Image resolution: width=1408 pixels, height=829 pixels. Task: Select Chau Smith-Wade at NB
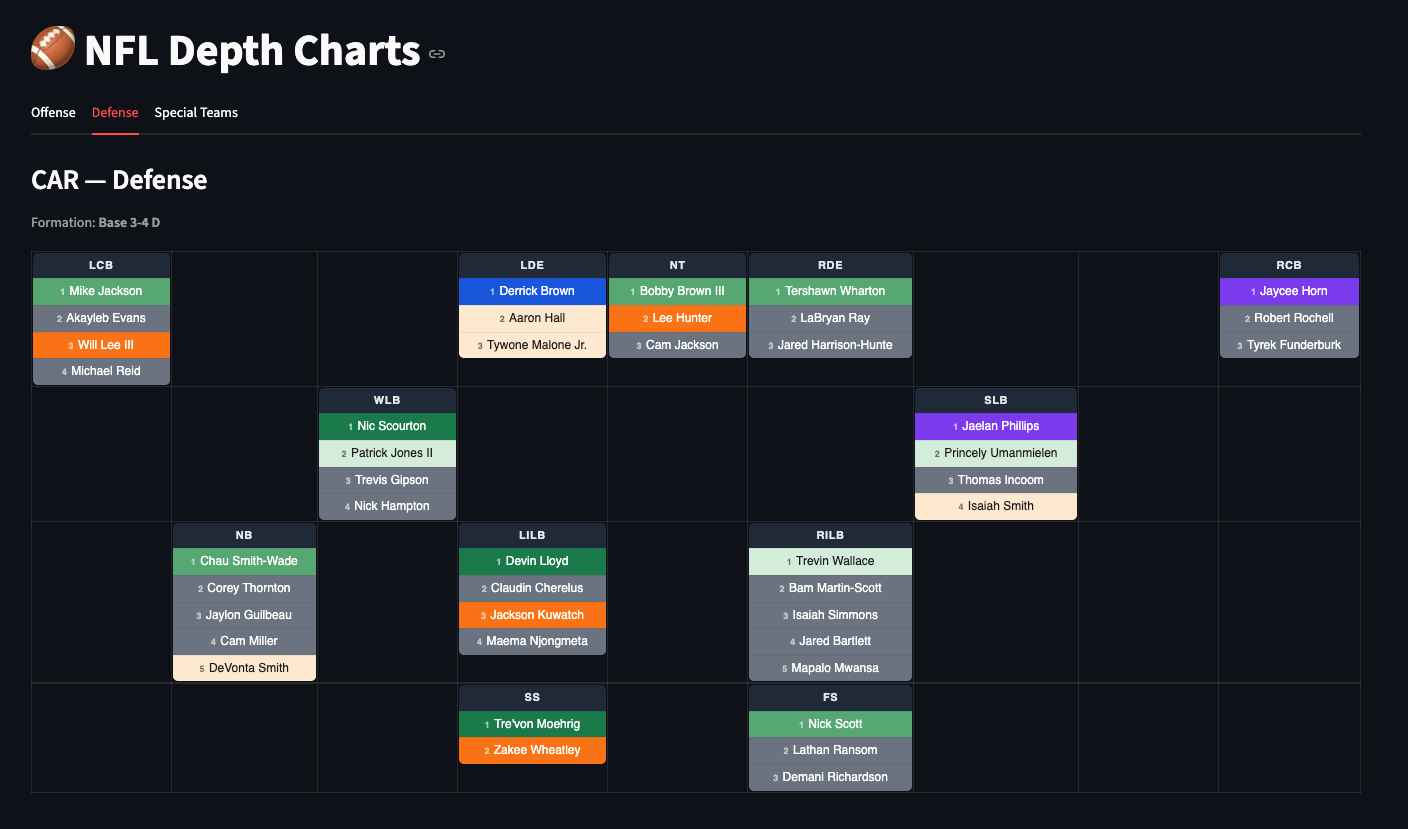click(x=244, y=561)
